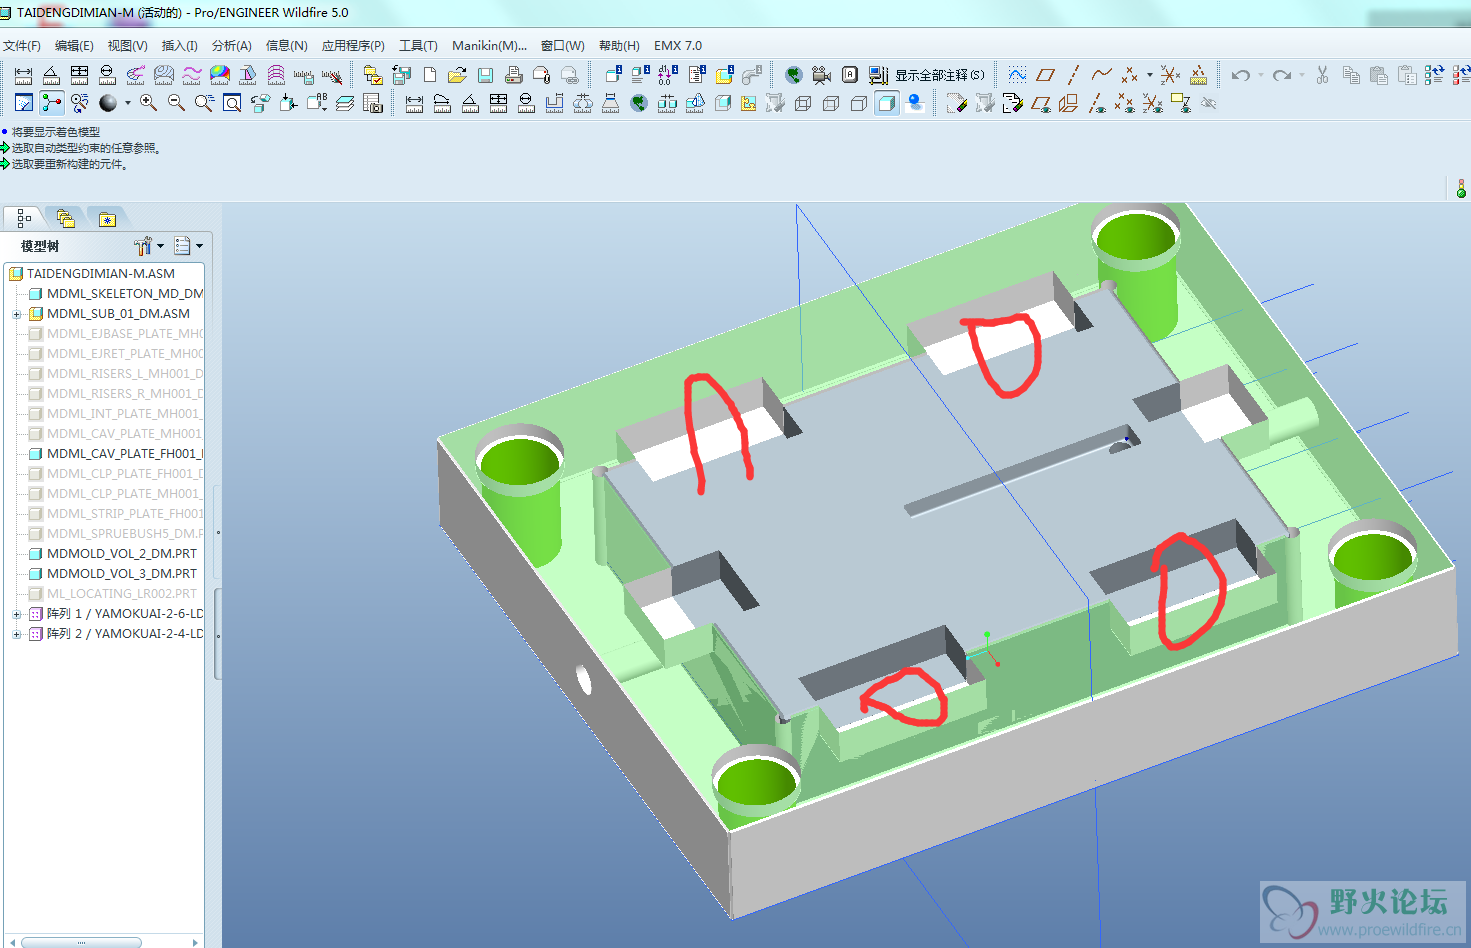Toggle the hidden line display icon

pyautogui.click(x=831, y=103)
